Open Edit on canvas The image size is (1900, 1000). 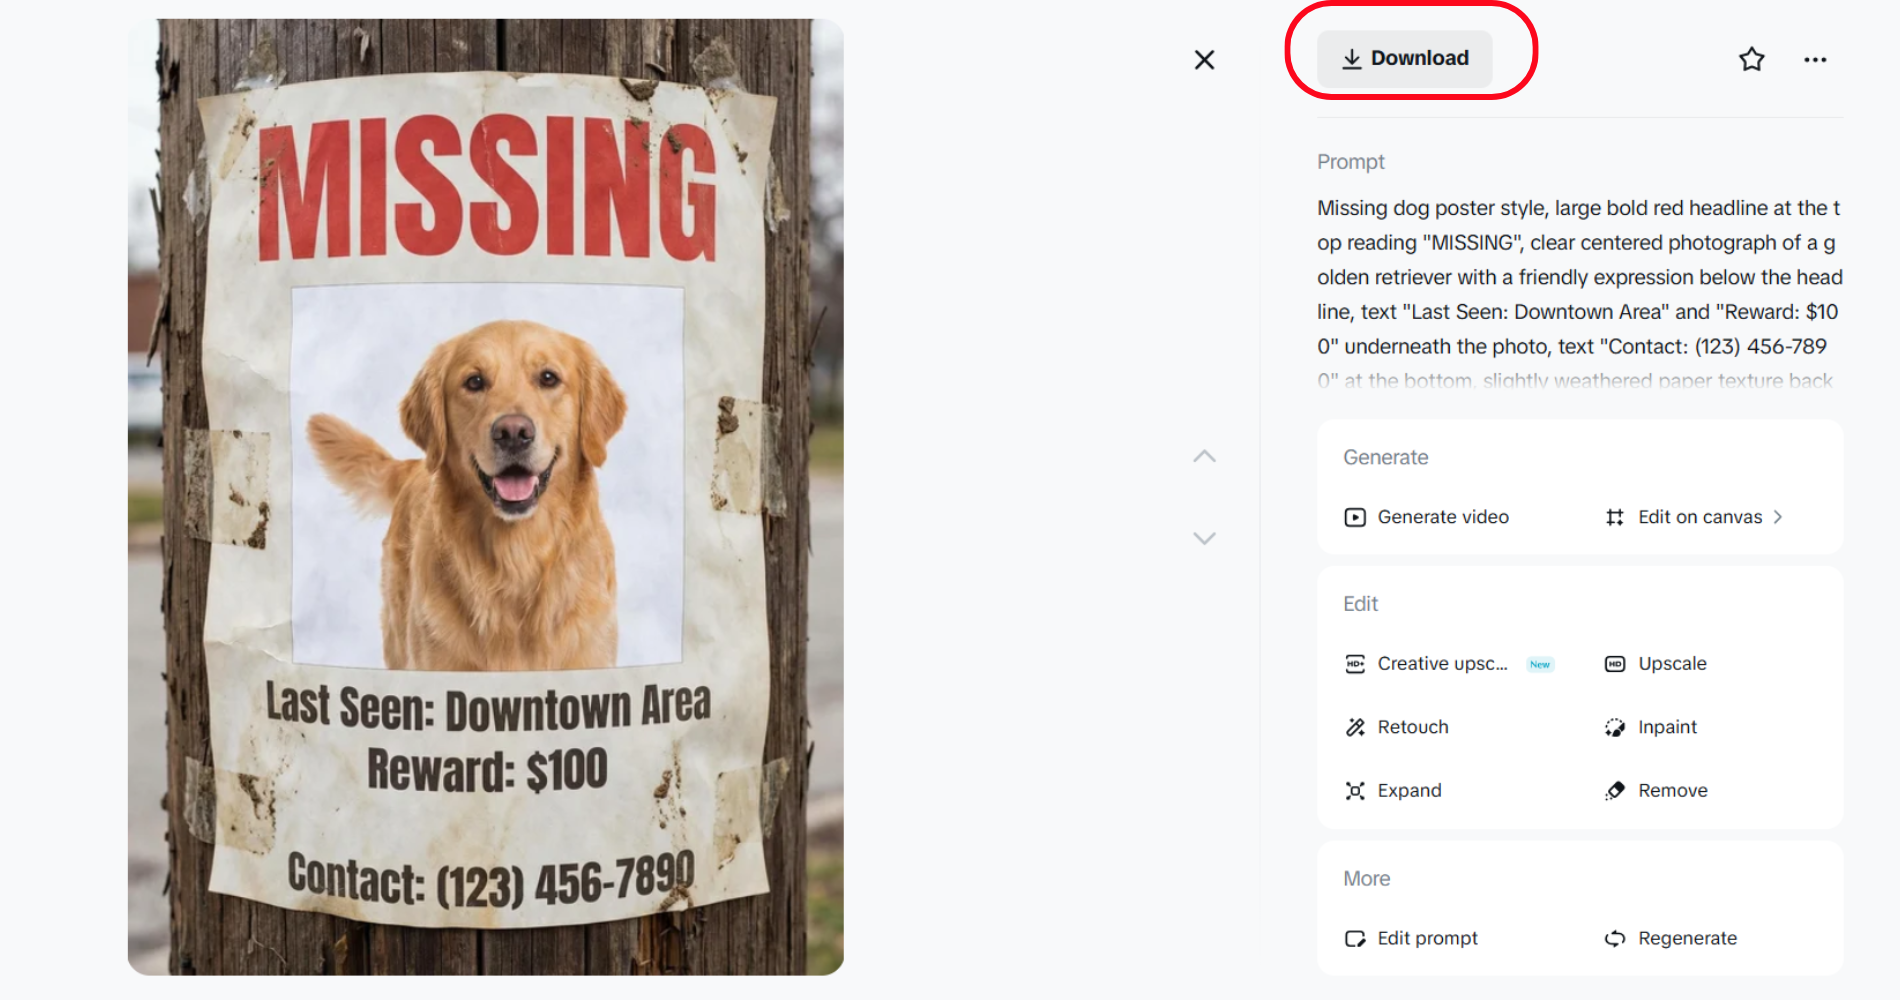point(1699,517)
